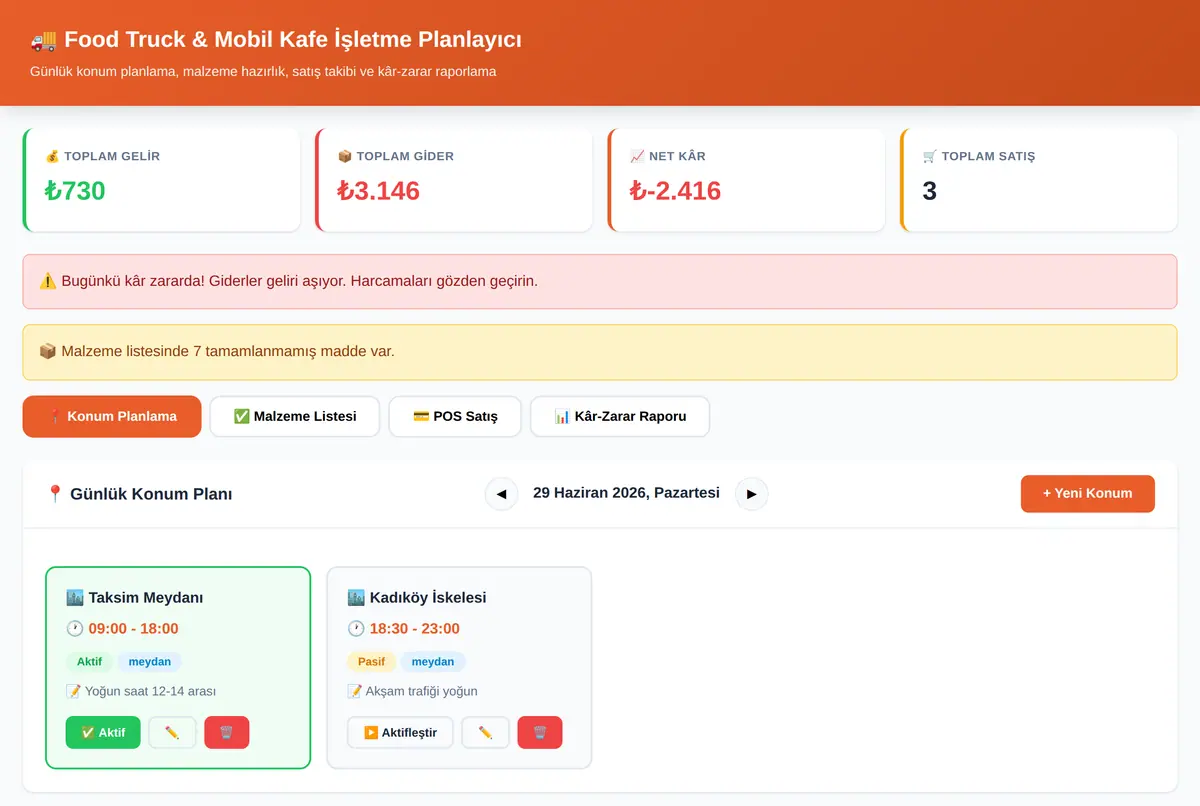1200x806 pixels.
Task: Show the Kâr-Zarar Raporu tab
Action: coord(620,416)
